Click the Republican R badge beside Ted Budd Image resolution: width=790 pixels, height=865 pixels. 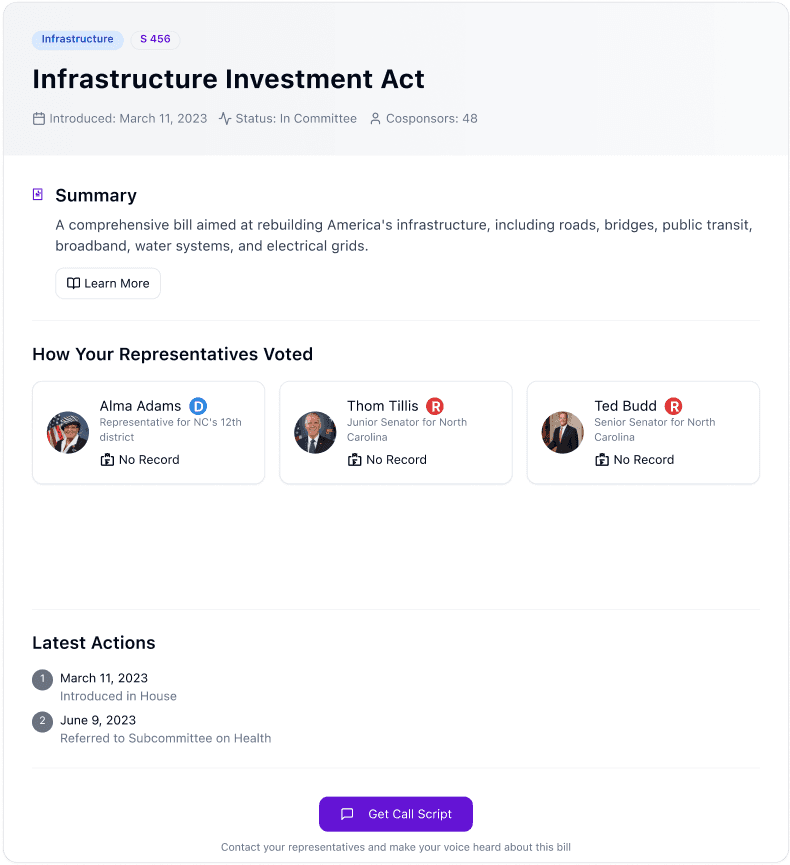coord(673,407)
